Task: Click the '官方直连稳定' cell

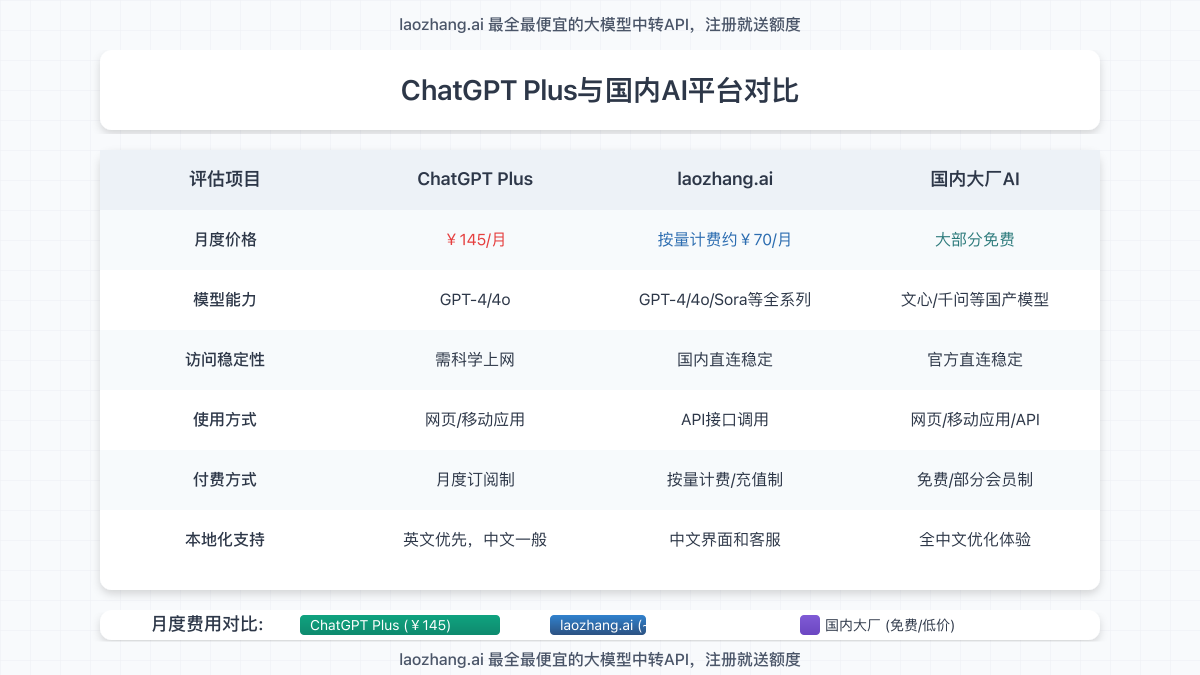Action: point(975,360)
